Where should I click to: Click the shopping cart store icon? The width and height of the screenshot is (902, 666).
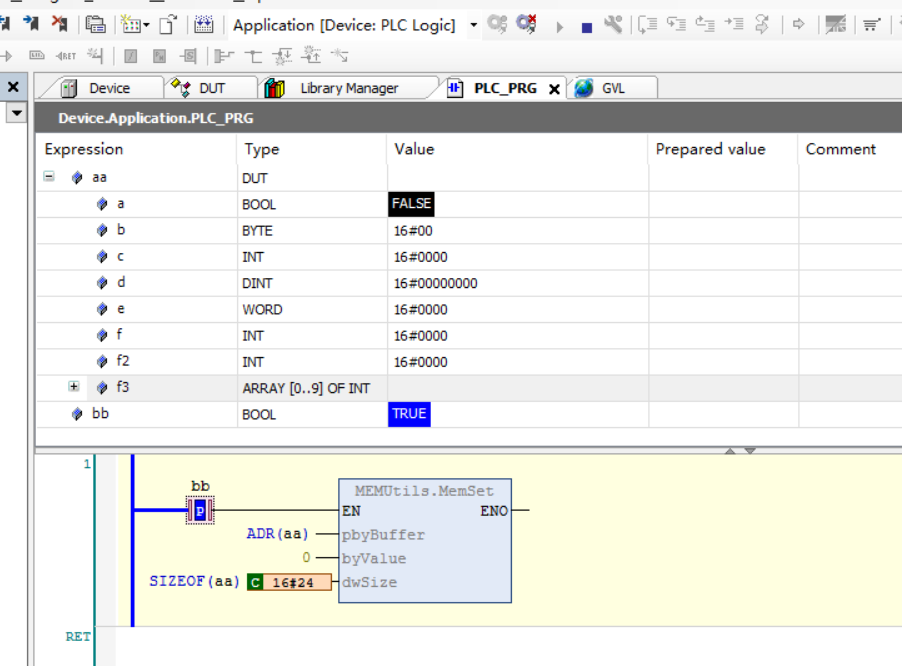point(872,25)
